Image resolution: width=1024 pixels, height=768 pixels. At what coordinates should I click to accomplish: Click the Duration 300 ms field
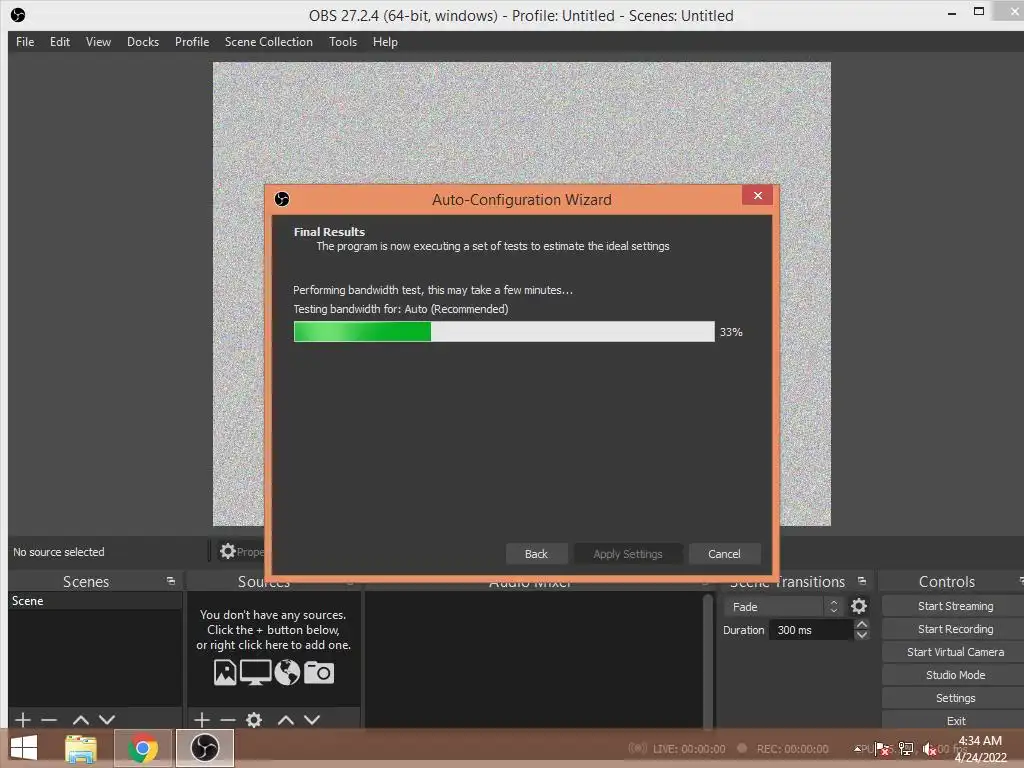click(x=811, y=630)
